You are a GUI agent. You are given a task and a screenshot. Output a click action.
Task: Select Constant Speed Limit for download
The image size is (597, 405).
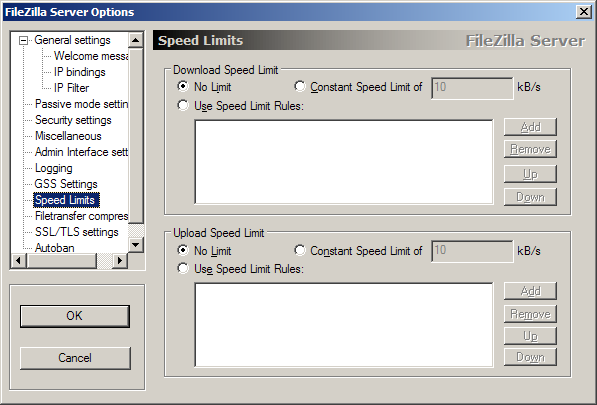(358, 87)
